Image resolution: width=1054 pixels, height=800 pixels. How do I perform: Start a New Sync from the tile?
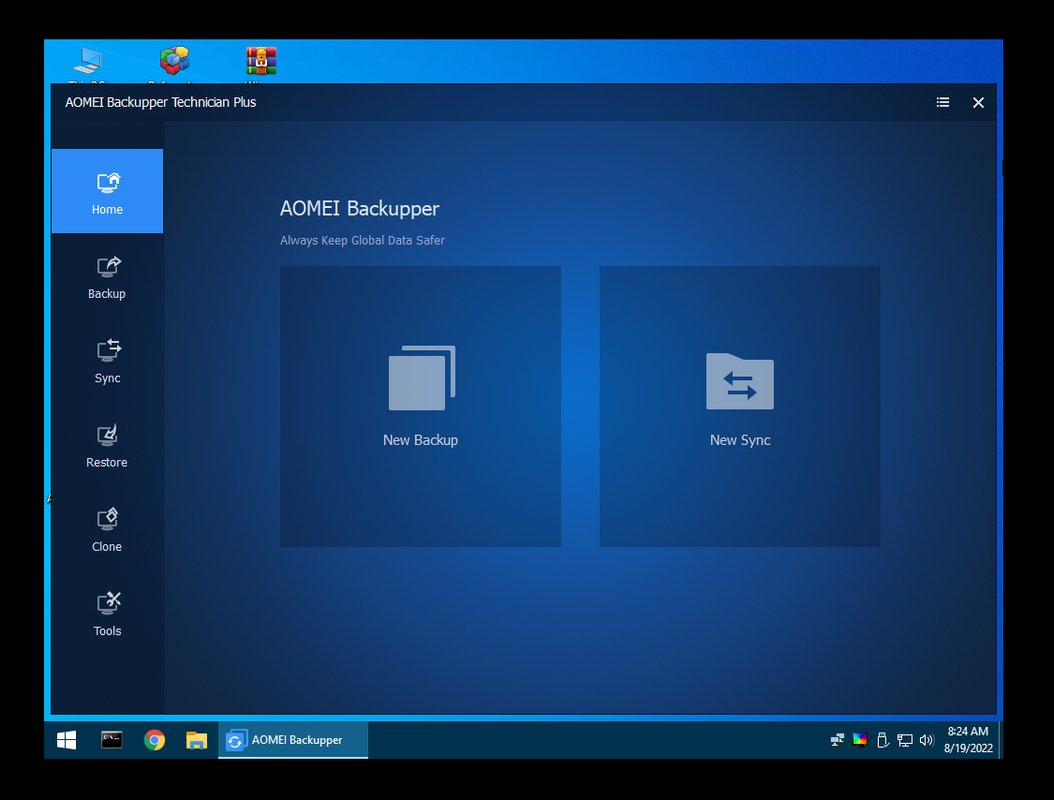tap(739, 406)
